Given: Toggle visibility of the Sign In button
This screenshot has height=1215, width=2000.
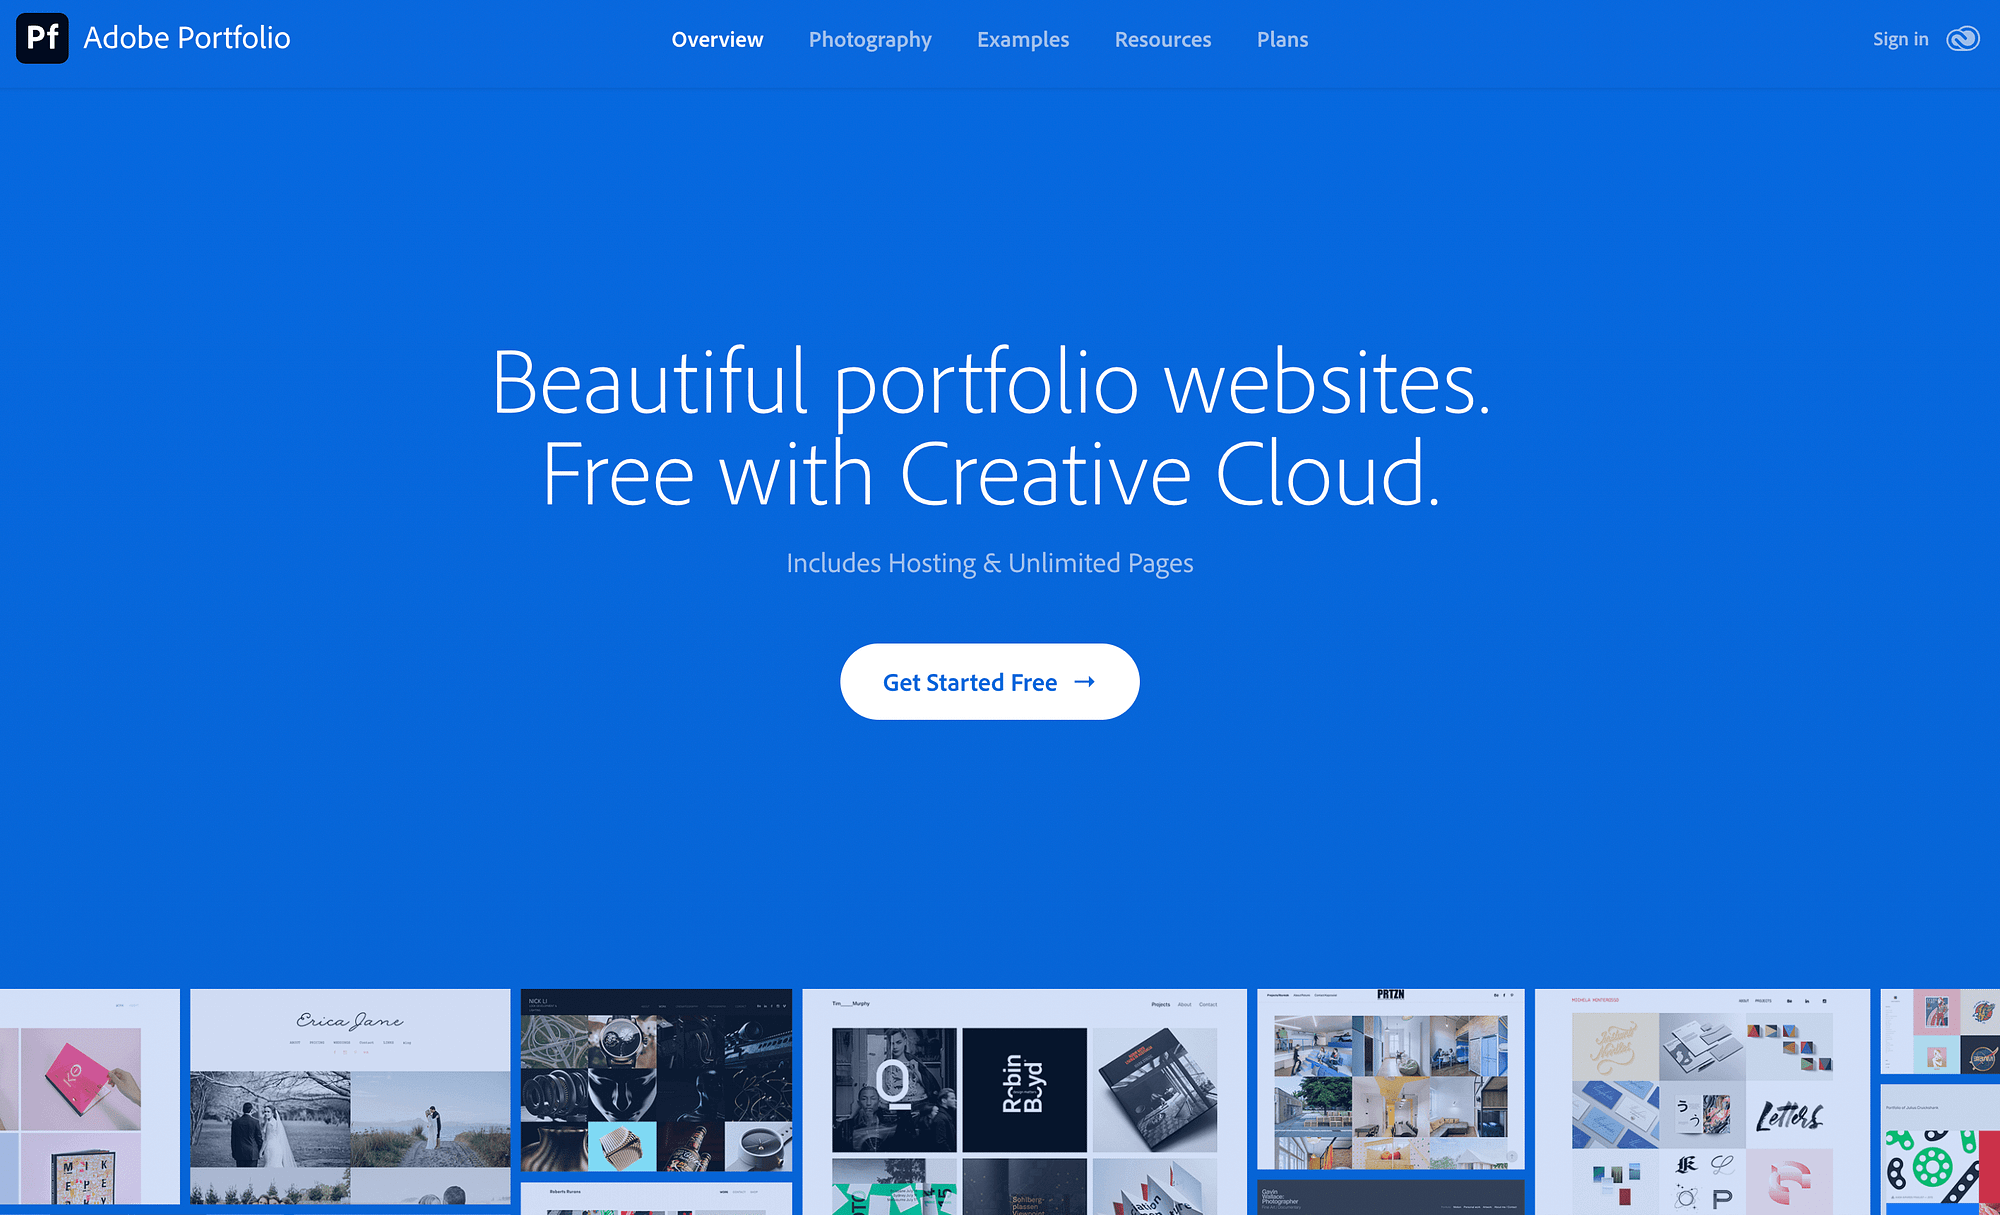Looking at the screenshot, I should pos(1900,39).
